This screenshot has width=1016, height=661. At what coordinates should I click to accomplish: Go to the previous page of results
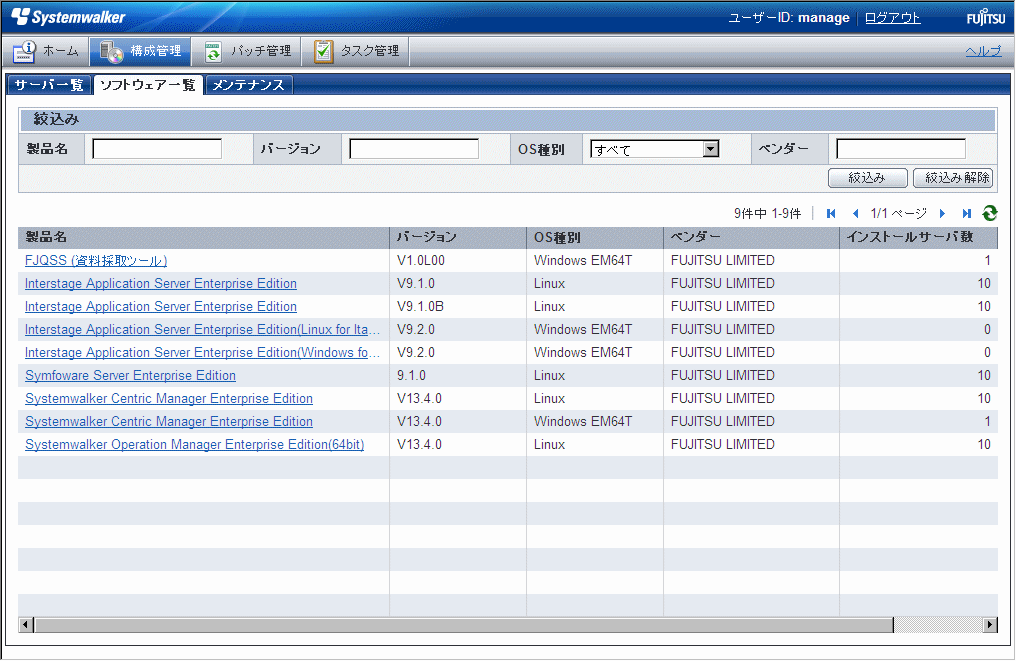(x=855, y=213)
